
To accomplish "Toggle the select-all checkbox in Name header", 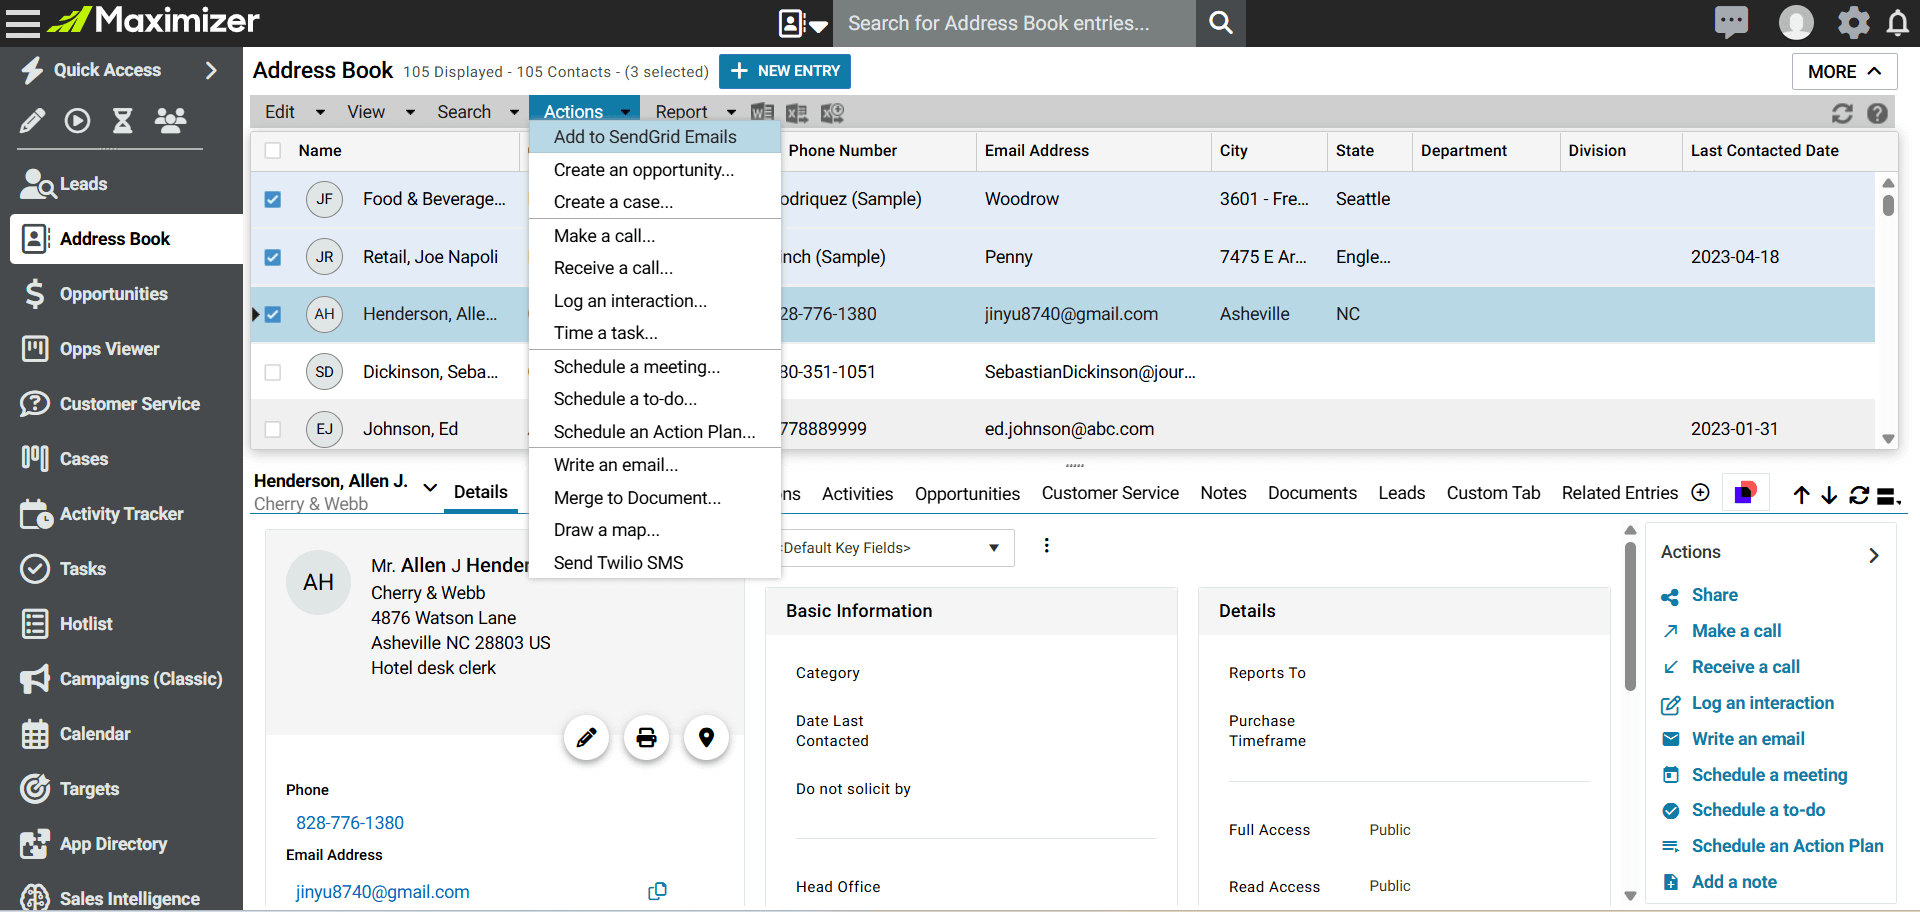I will [273, 151].
